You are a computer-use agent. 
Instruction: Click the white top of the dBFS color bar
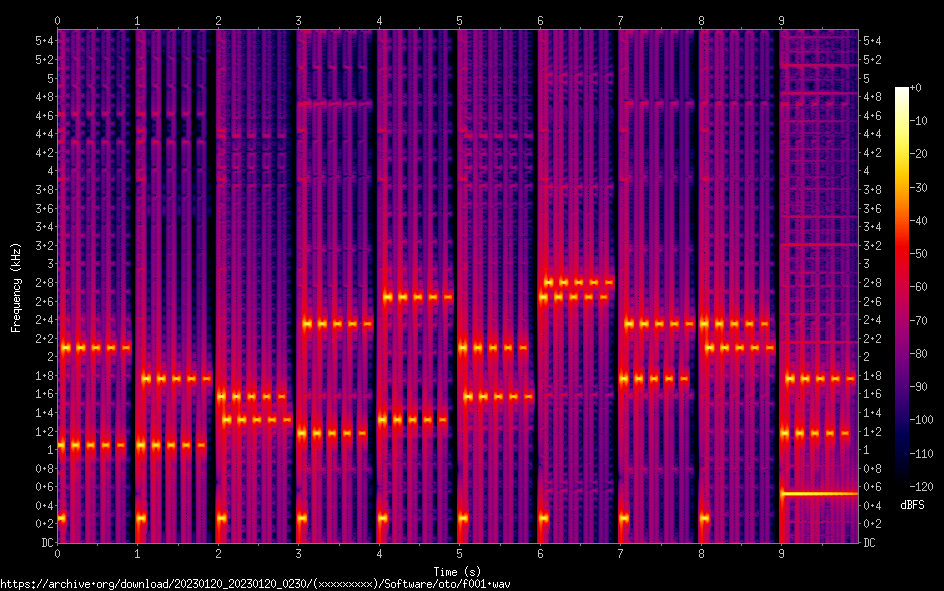point(902,92)
